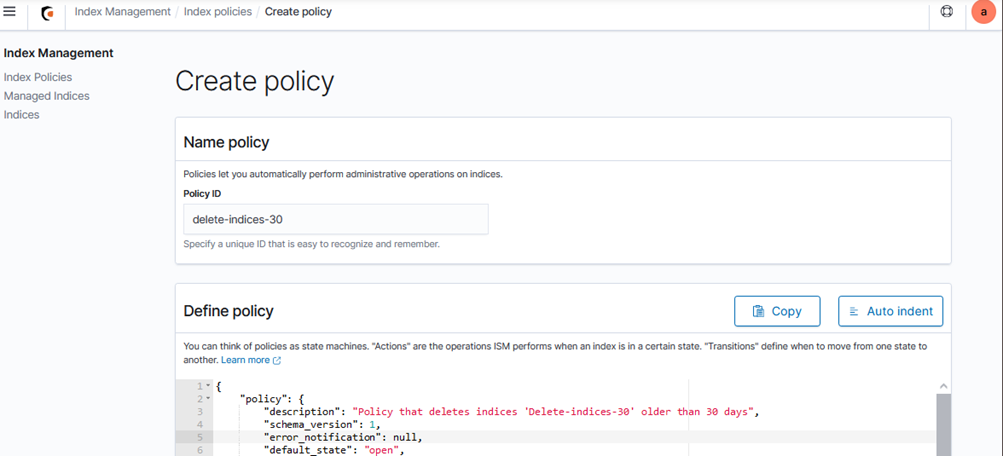Go to Index Management breadcrumb
1003x456 pixels.
pyautogui.click(x=123, y=12)
